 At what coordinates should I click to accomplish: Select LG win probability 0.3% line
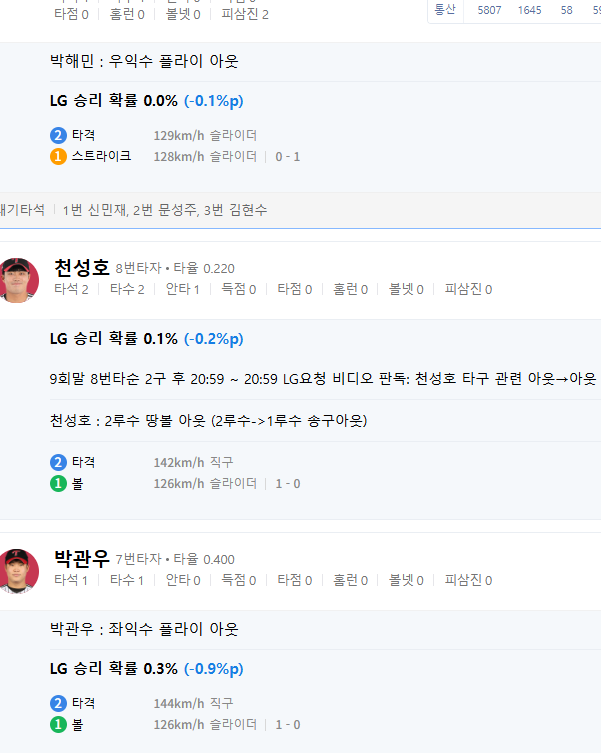tap(146, 668)
